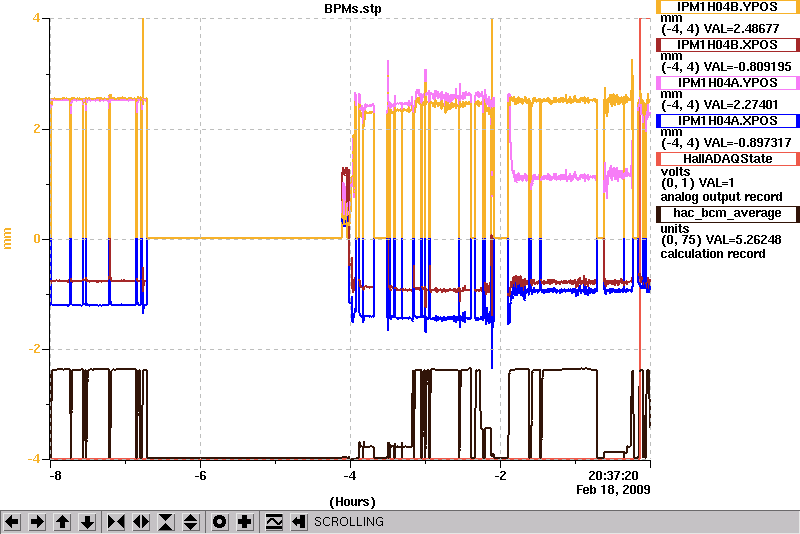Click the 'volts' units label
Image resolution: width=800 pixels, height=534 pixels.
click(x=675, y=172)
